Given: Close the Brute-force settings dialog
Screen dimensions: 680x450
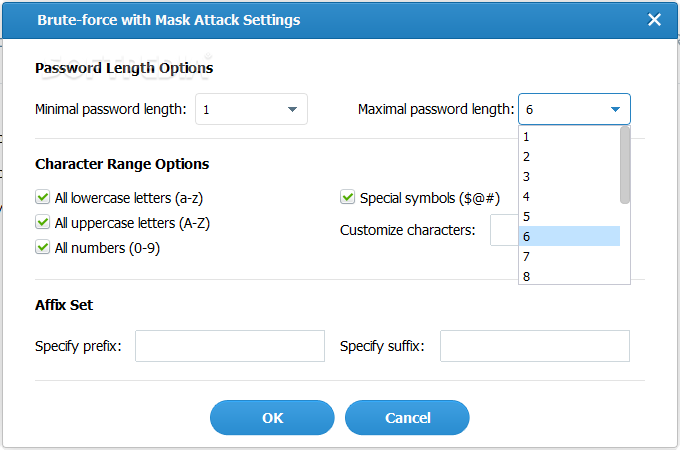Looking at the screenshot, I should 655,19.
